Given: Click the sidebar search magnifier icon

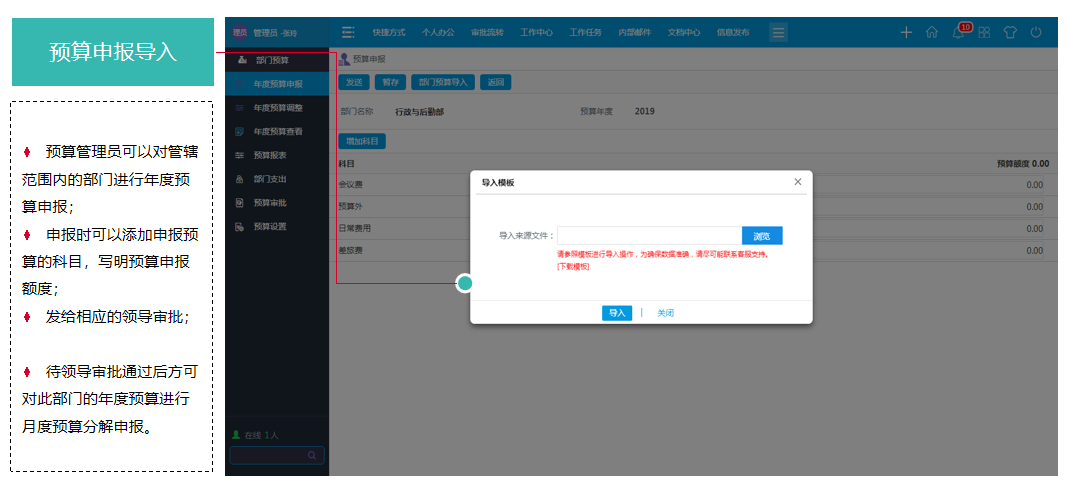Looking at the screenshot, I should click(312, 456).
